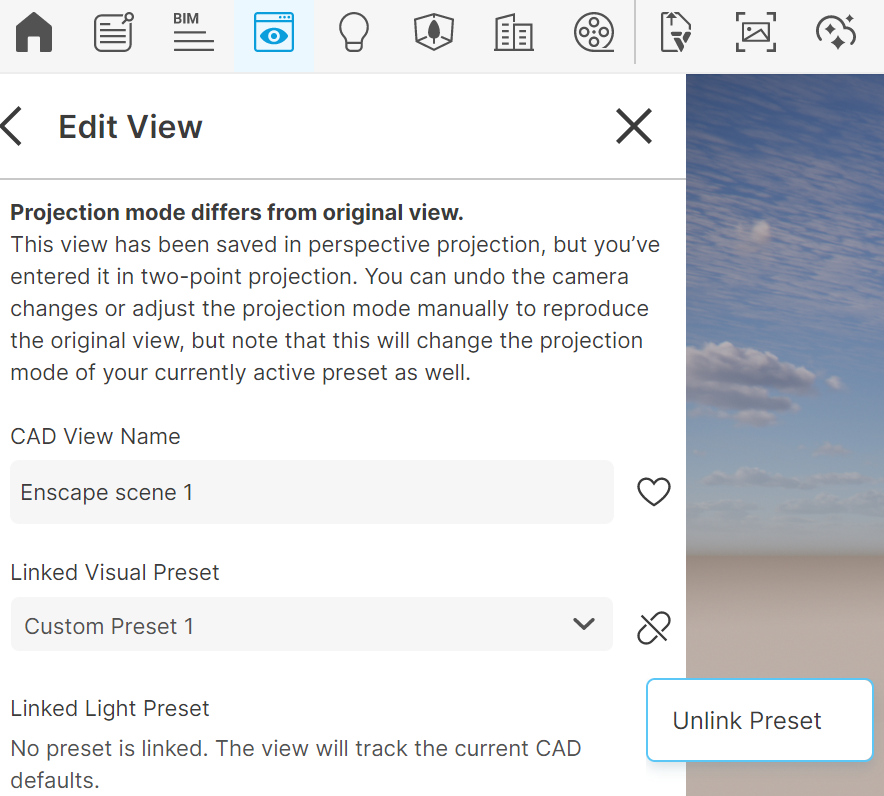Open the Video Editor film reel icon

594,33
